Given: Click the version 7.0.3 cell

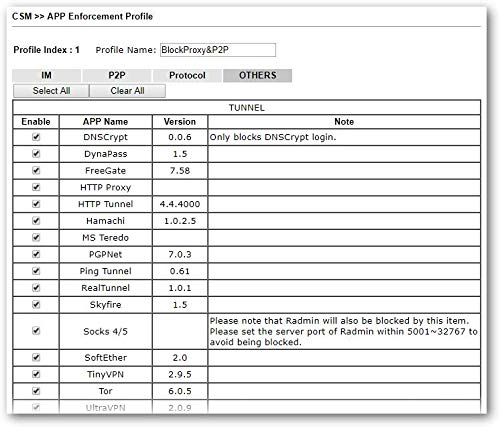Looking at the screenshot, I should point(180,254).
